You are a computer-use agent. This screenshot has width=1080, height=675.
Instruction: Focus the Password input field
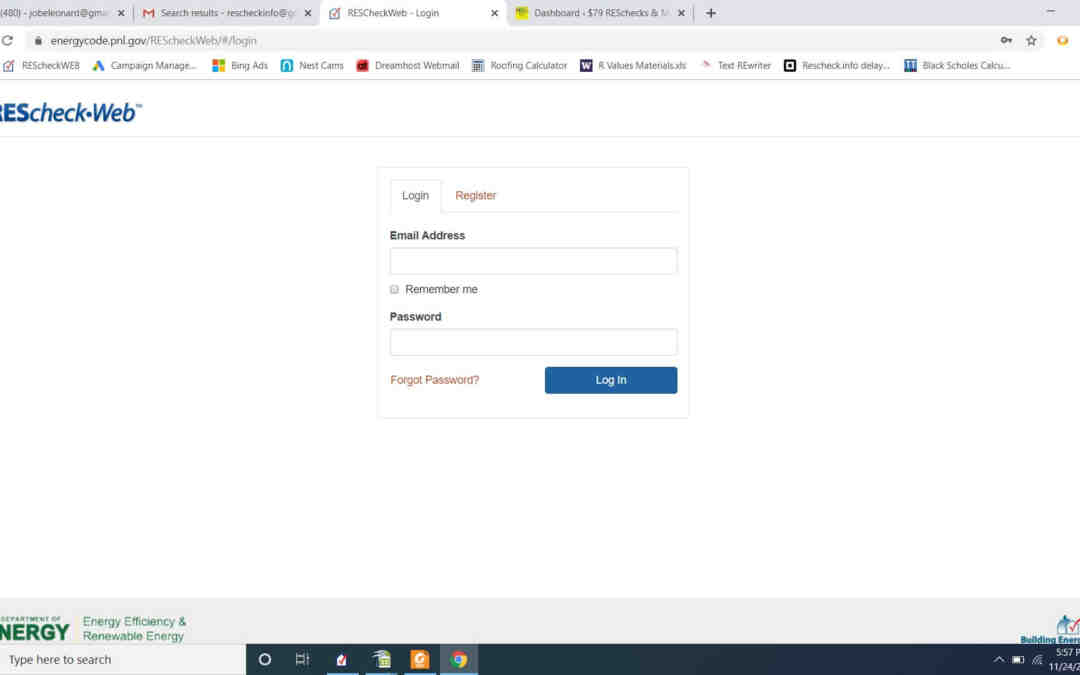click(x=533, y=342)
